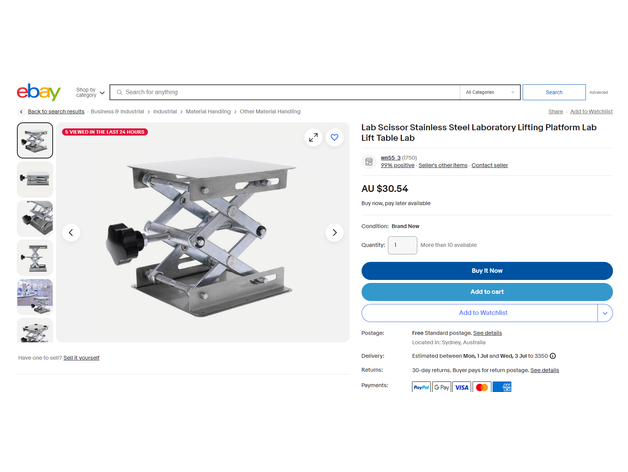The height and width of the screenshot is (472, 628).
Task: Open the Industrial breadcrumb category
Action: [165, 112]
